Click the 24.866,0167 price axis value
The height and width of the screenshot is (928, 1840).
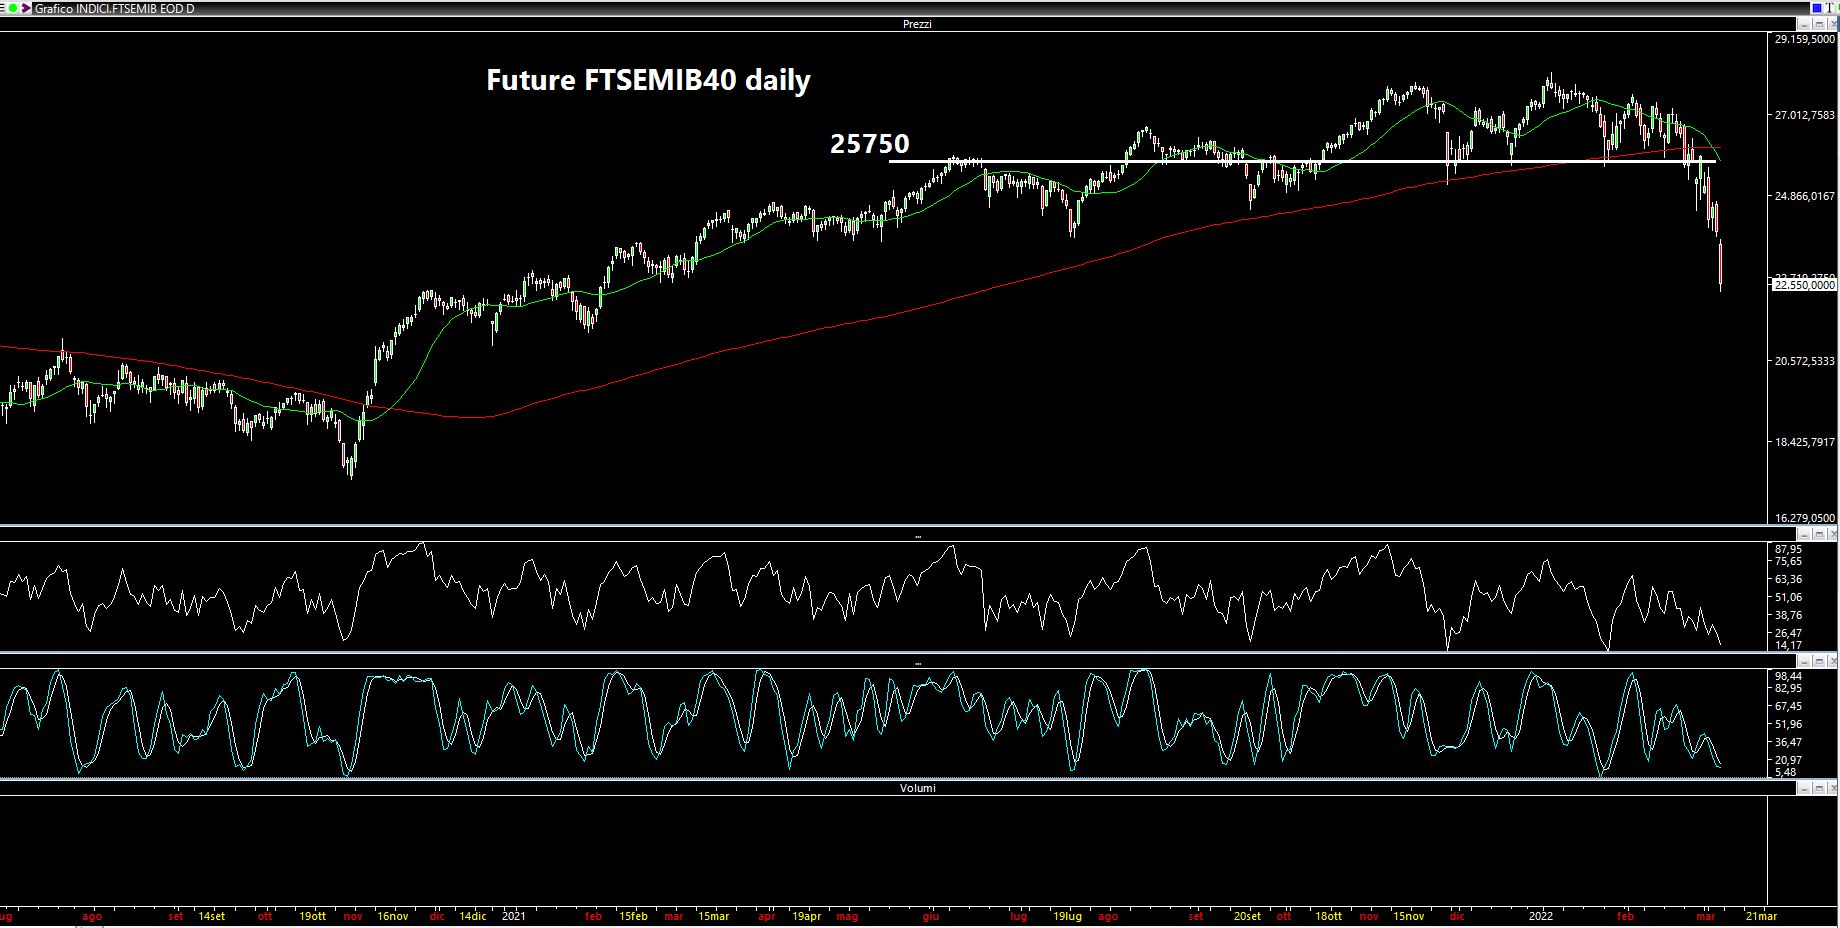[x=1805, y=196]
